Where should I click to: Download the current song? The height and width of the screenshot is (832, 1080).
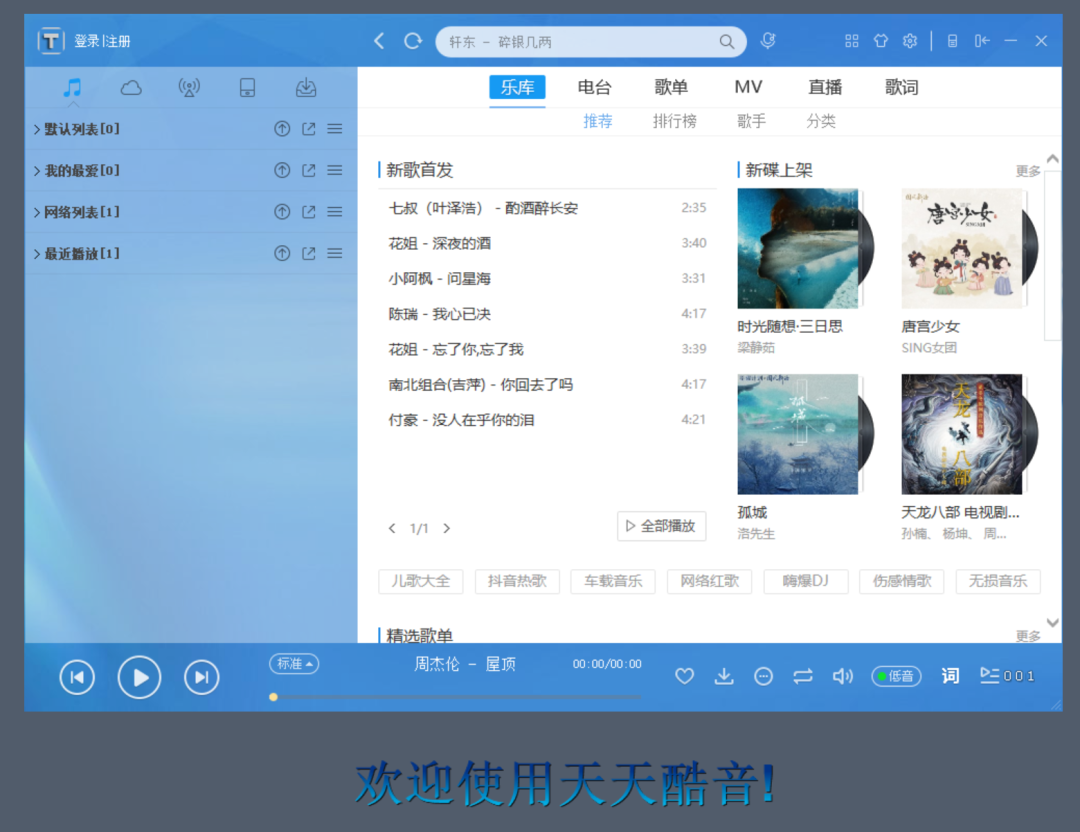click(x=724, y=676)
